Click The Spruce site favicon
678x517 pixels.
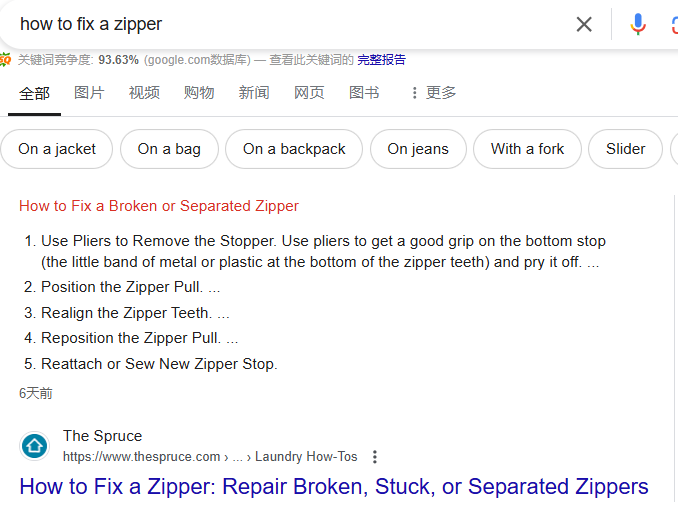[35, 446]
